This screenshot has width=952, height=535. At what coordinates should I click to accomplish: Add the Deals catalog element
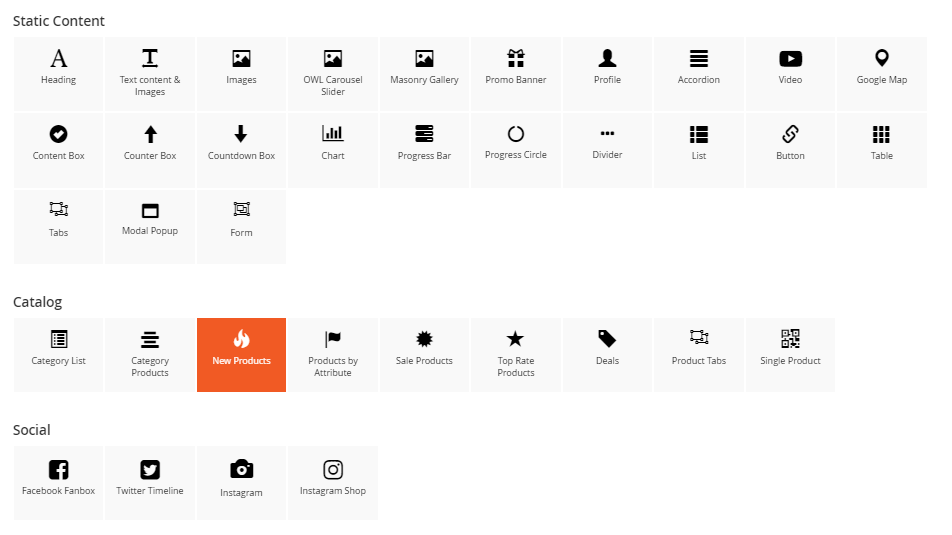tap(607, 354)
